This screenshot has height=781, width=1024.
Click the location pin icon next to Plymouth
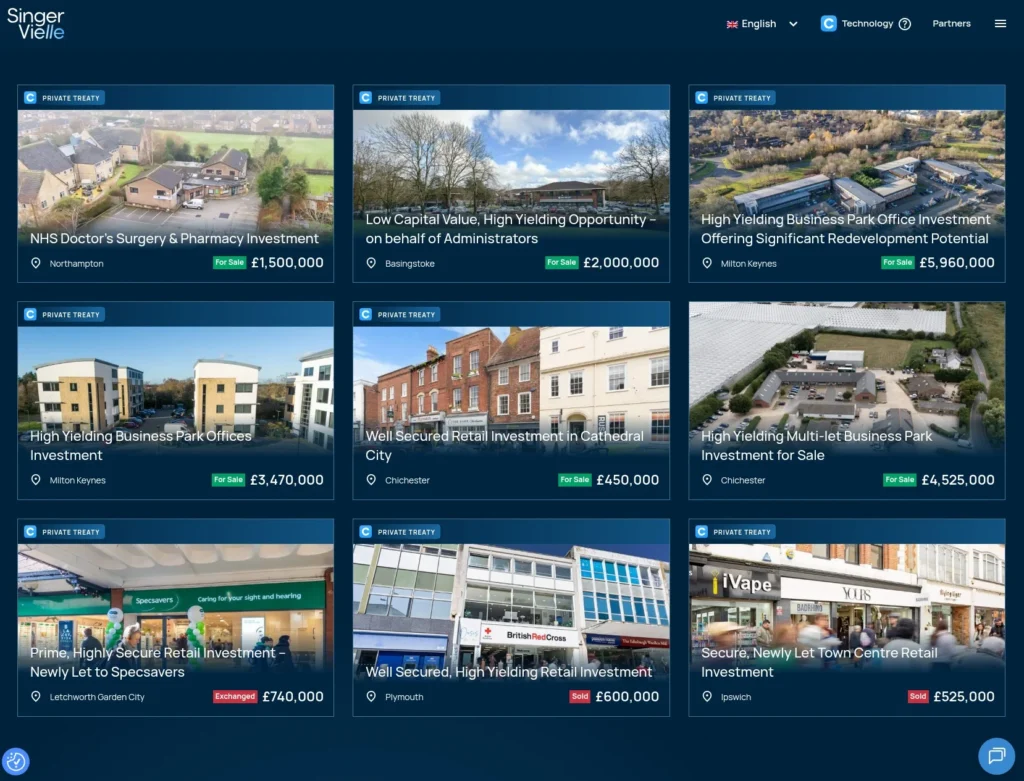(x=372, y=697)
